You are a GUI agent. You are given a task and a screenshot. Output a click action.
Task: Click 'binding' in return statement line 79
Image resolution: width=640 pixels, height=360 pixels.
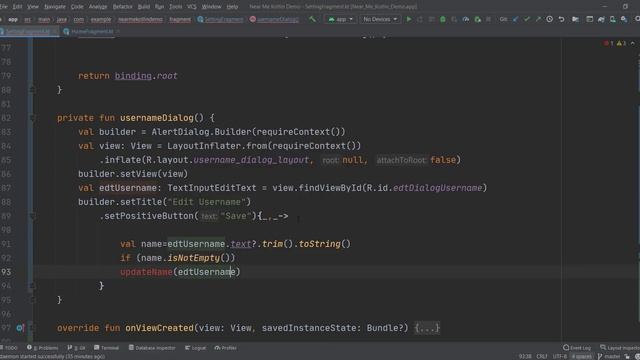tap(133, 76)
